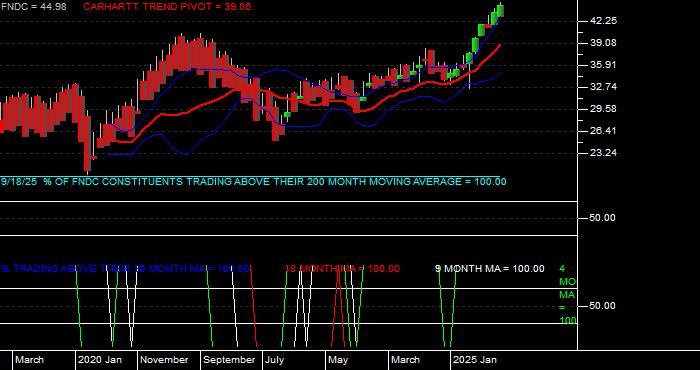
Task: Select the 200 month moving average constituents text
Action: 254,182
